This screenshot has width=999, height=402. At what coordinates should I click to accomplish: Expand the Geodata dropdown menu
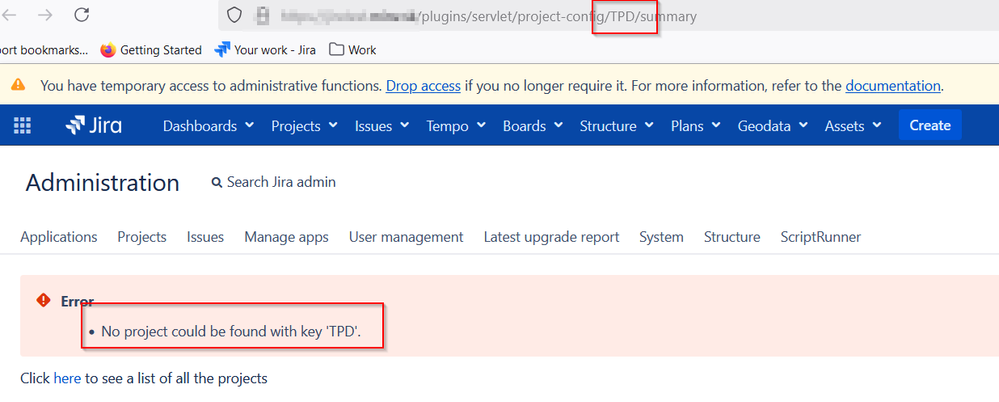[x=772, y=126]
